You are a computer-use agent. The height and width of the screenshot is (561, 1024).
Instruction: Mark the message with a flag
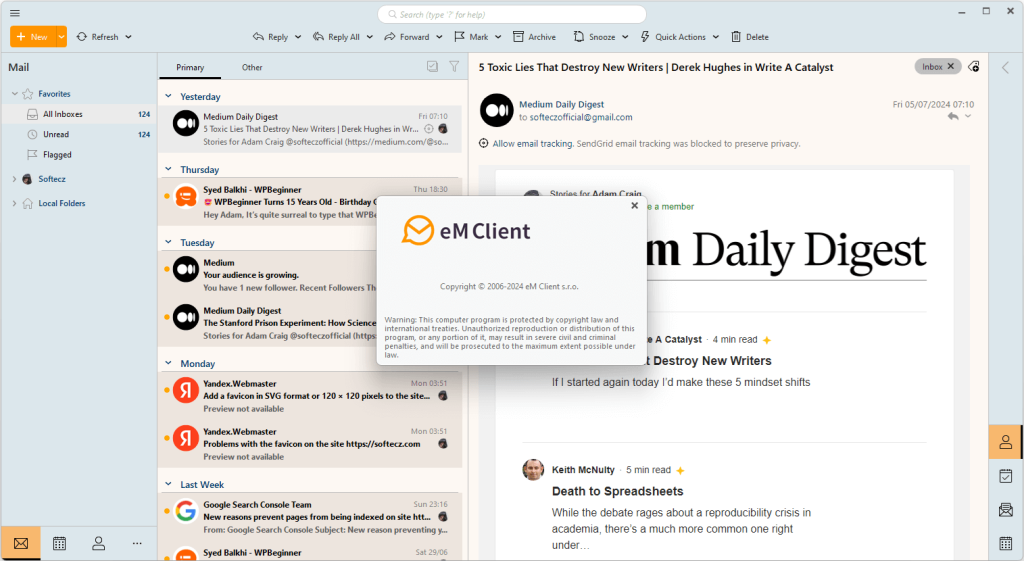point(471,37)
